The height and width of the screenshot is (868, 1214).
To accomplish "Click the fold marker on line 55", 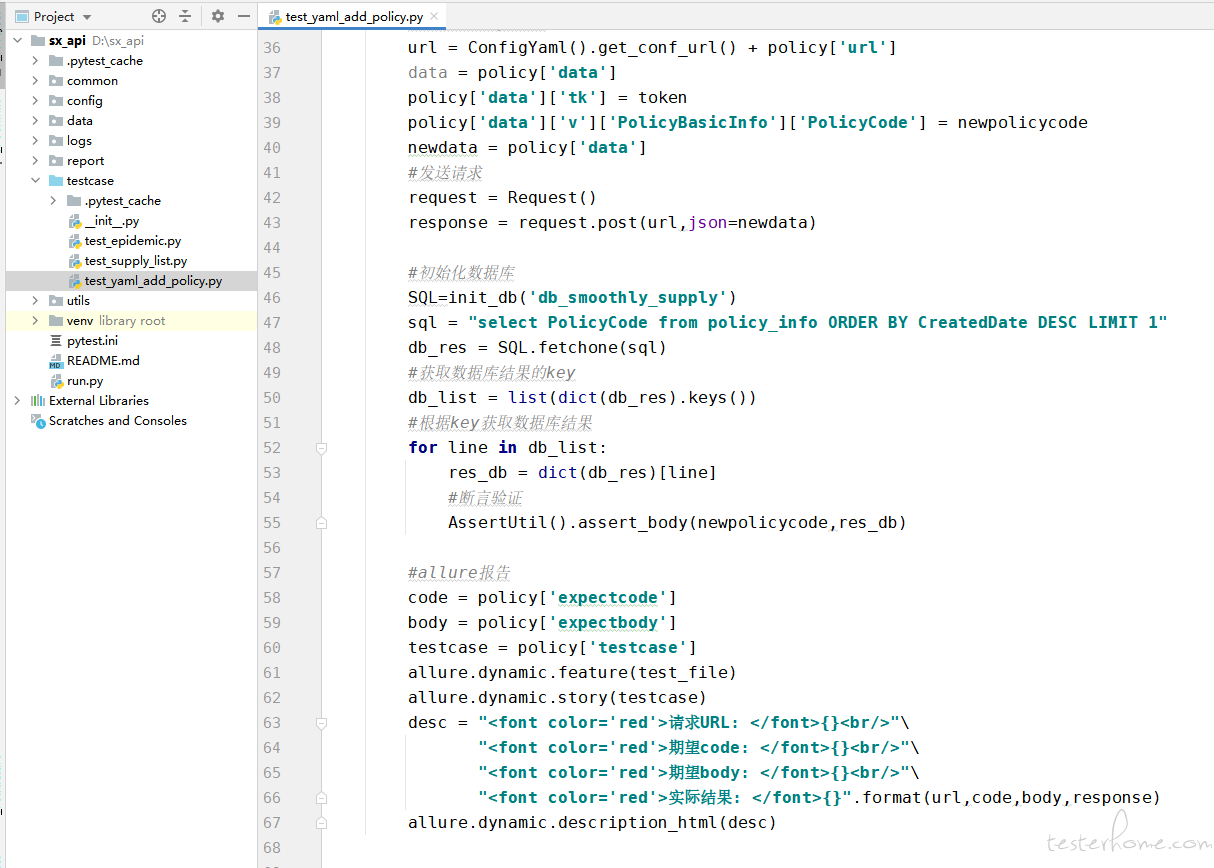I will tap(321, 523).
